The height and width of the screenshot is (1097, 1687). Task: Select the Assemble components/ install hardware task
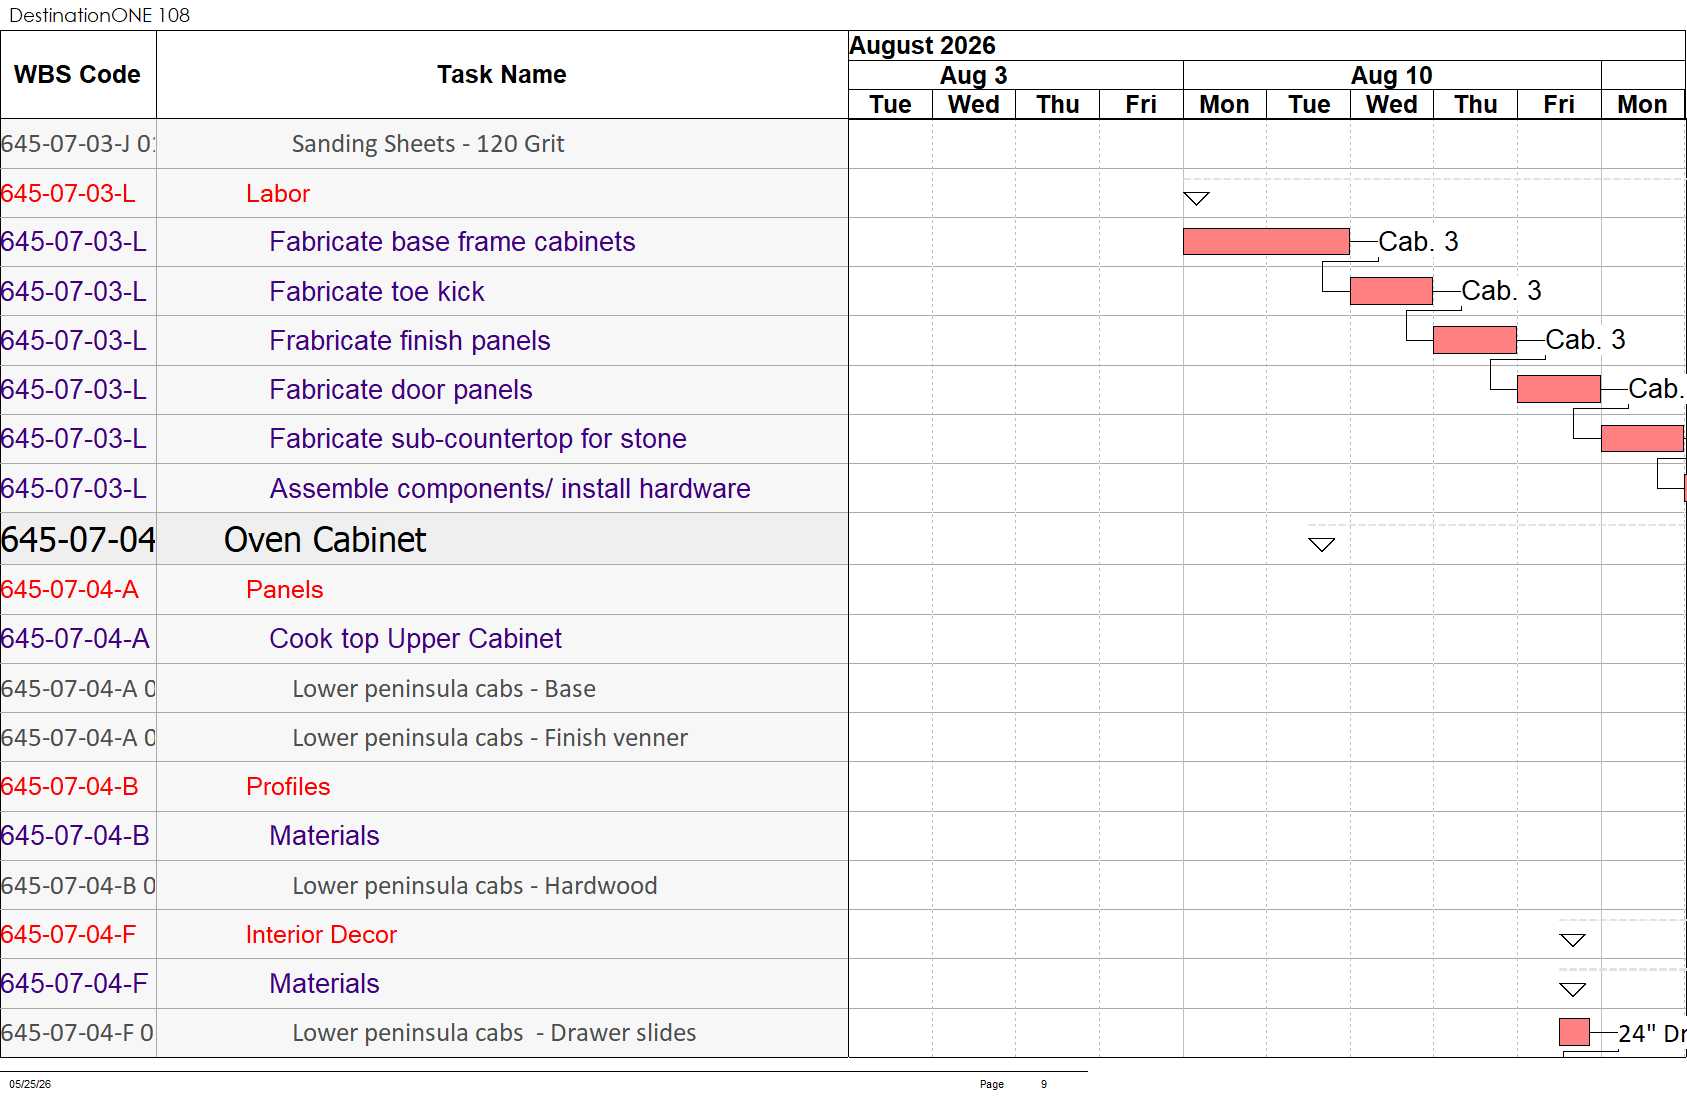click(510, 488)
